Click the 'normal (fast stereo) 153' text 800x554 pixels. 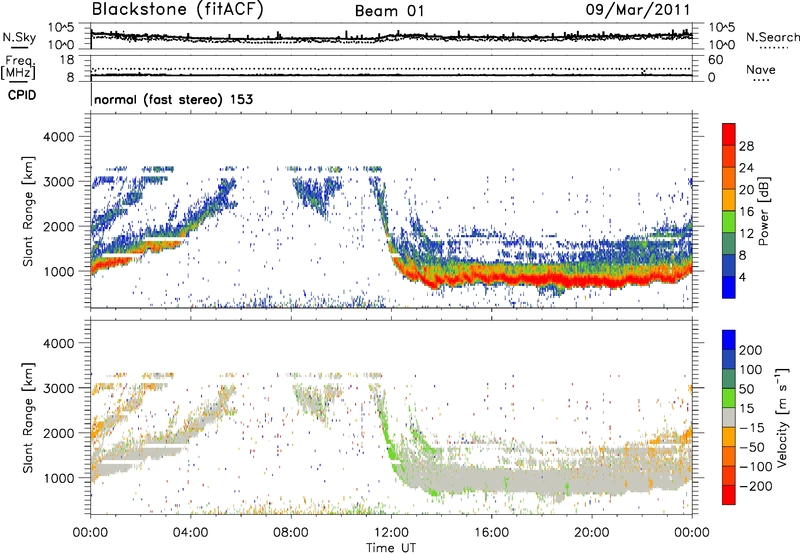coord(173,99)
